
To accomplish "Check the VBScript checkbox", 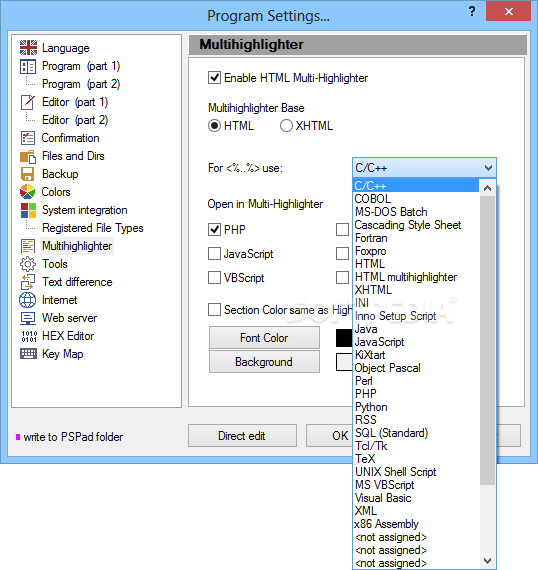I will coord(214,278).
